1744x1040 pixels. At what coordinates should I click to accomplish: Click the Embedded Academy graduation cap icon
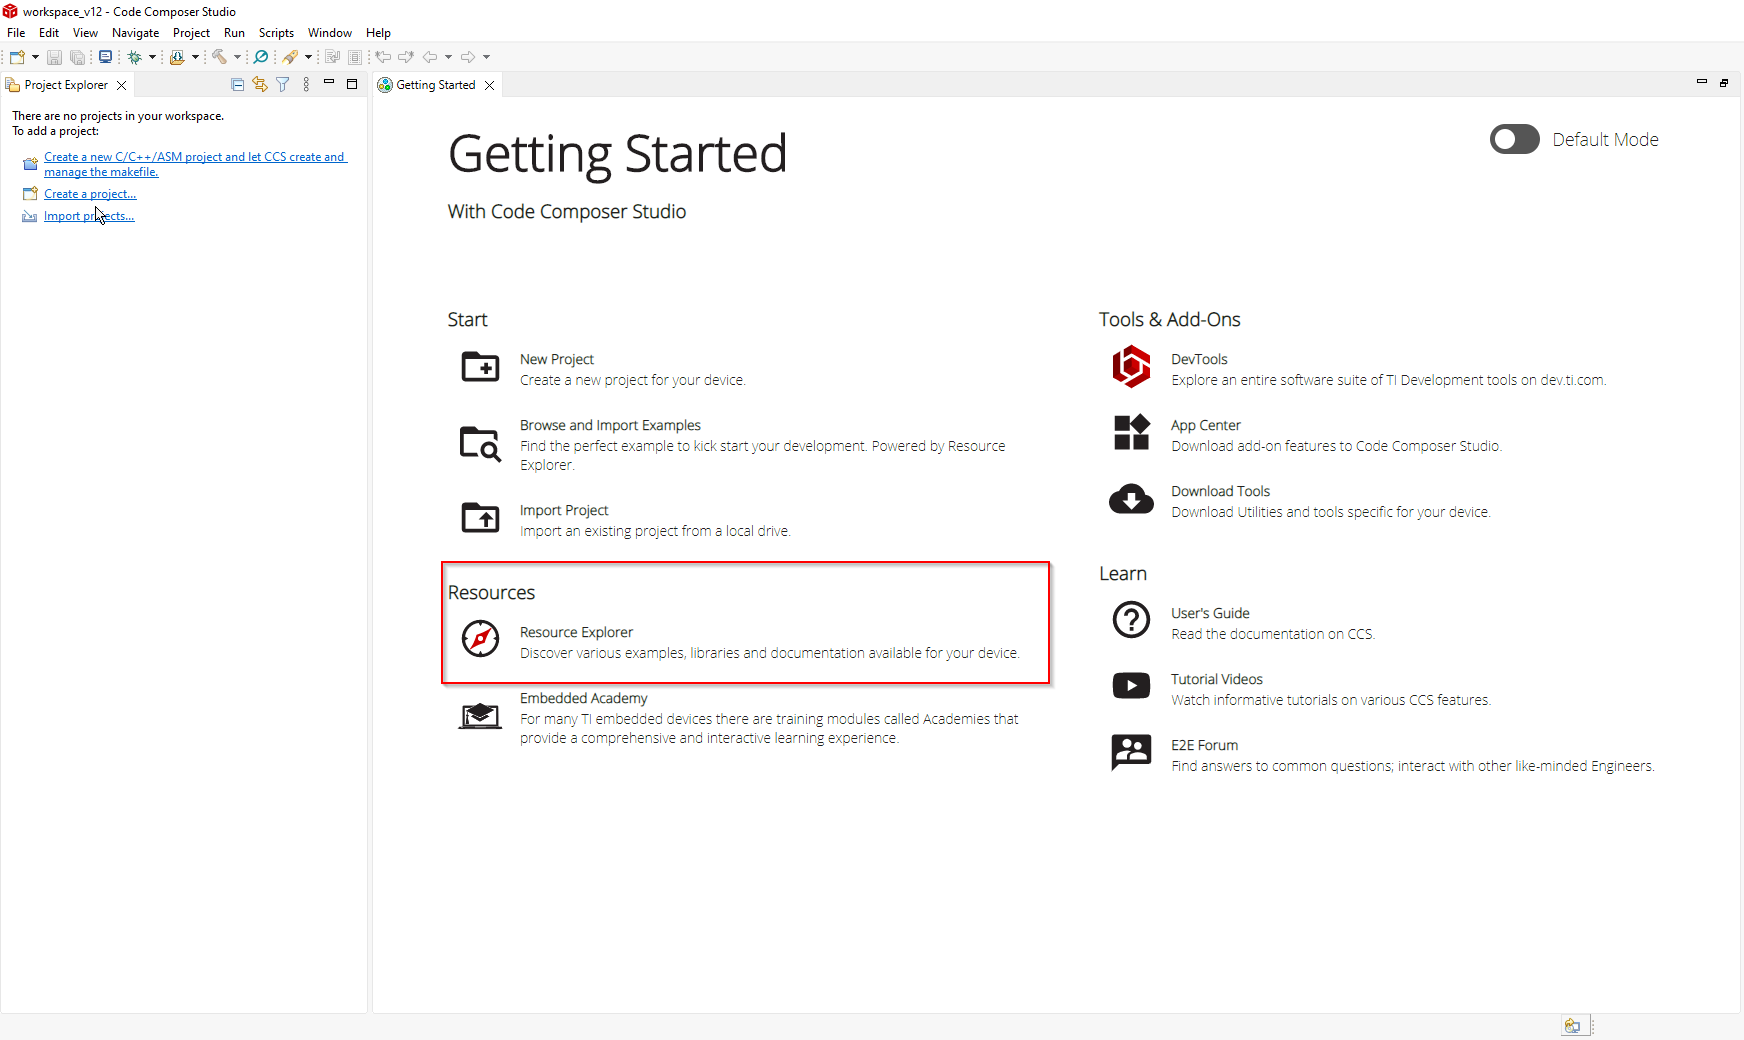click(x=480, y=716)
